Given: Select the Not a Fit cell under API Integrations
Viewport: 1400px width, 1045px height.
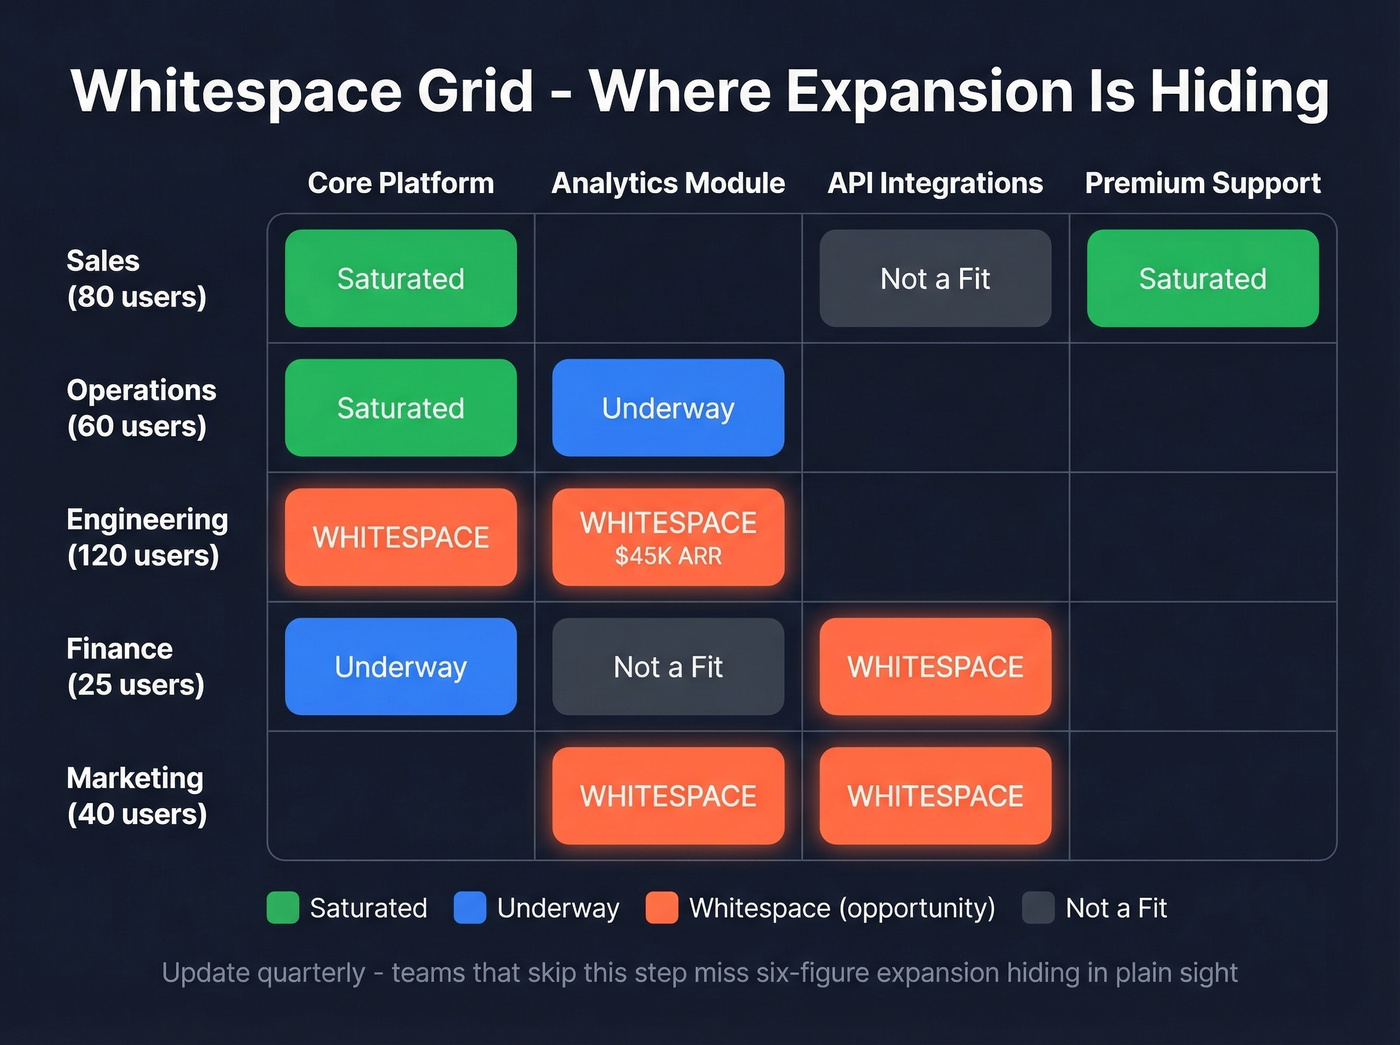Looking at the screenshot, I should pos(934,279).
